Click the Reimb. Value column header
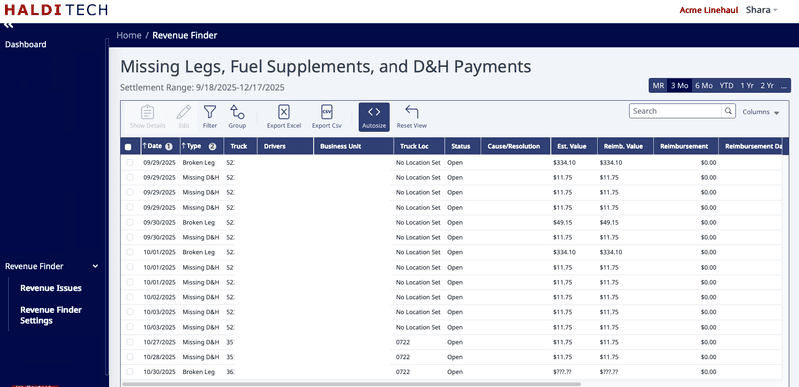799x387 pixels. click(625, 146)
